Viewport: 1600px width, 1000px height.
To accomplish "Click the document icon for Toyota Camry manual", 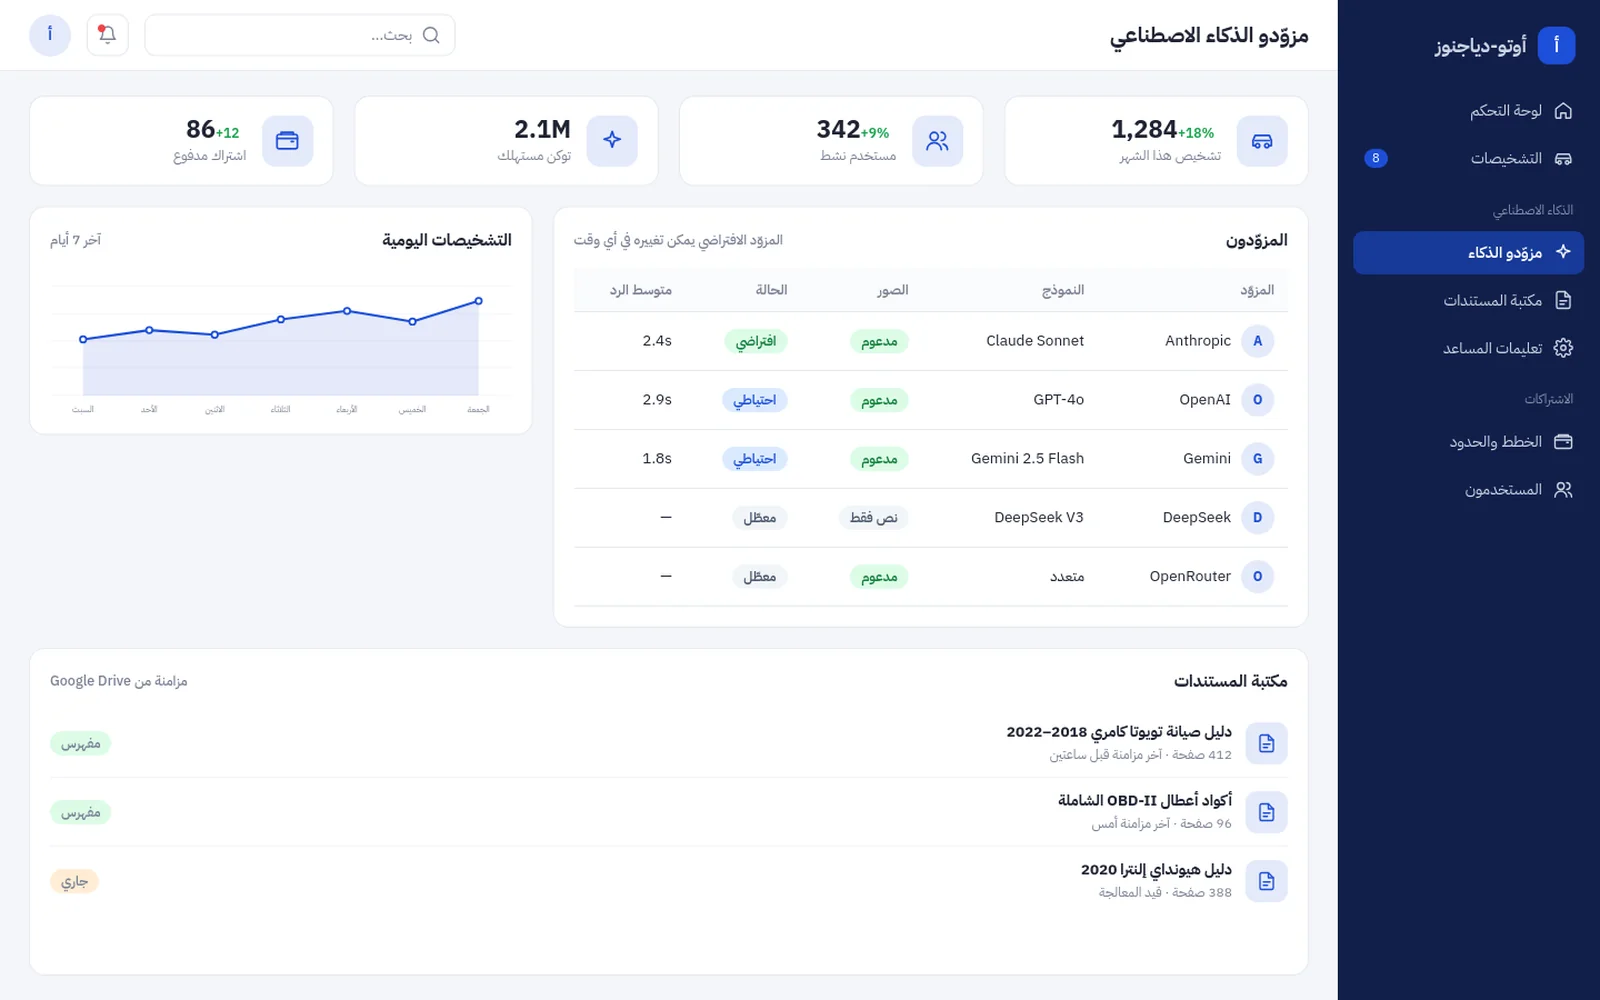I will tap(1267, 744).
